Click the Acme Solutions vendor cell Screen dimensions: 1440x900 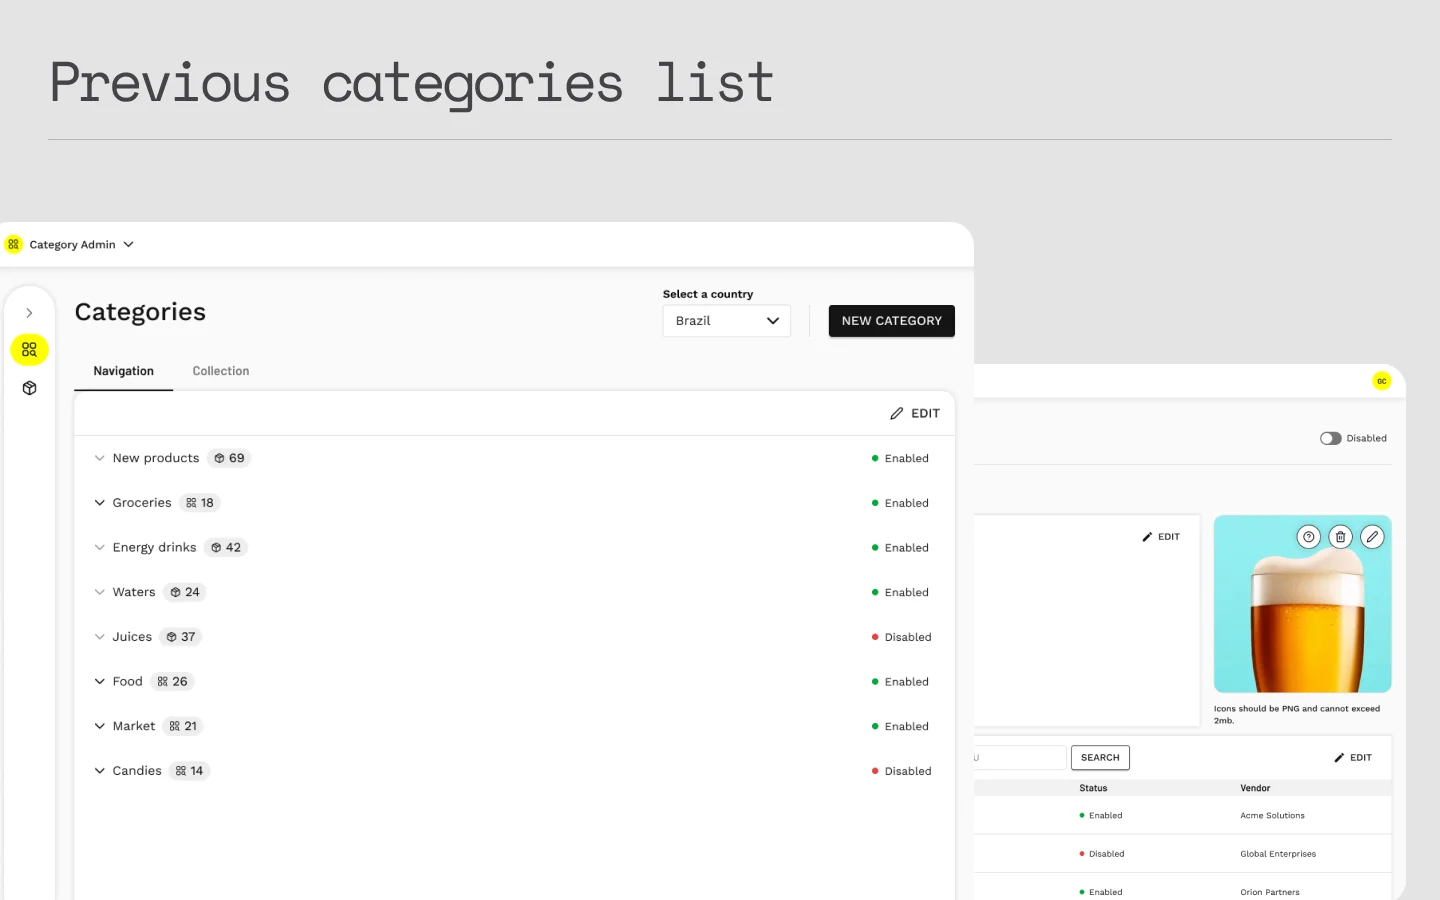click(x=1273, y=816)
